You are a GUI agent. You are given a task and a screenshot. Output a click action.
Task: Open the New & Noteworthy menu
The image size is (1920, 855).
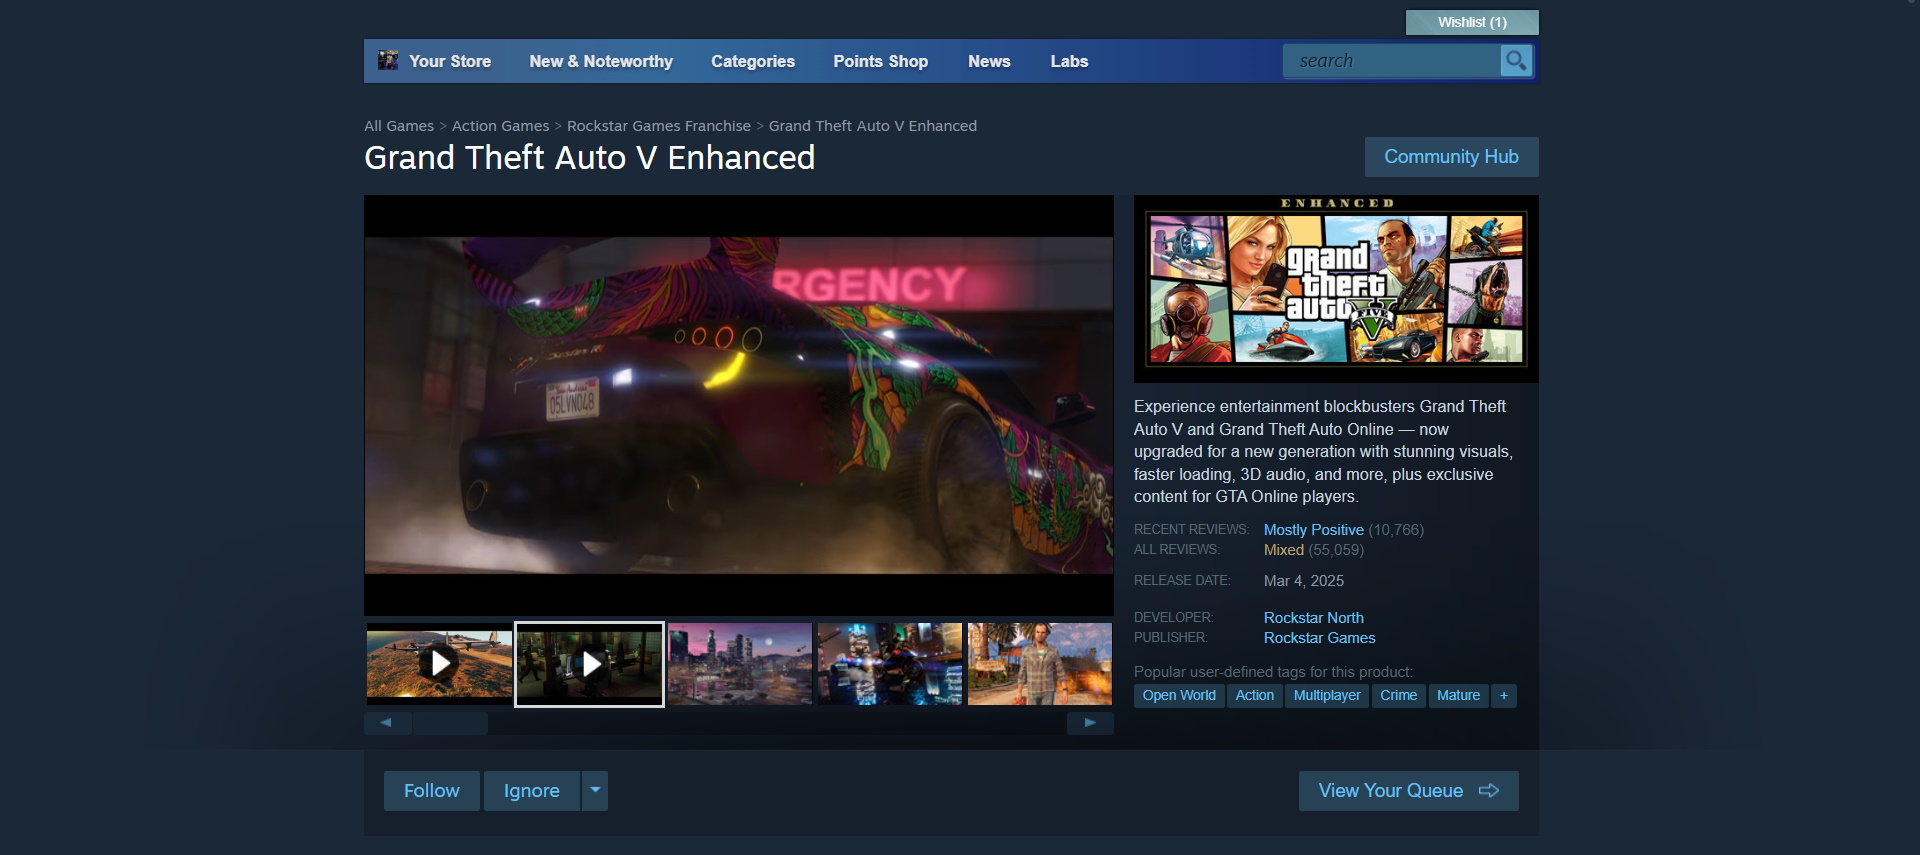pos(600,62)
